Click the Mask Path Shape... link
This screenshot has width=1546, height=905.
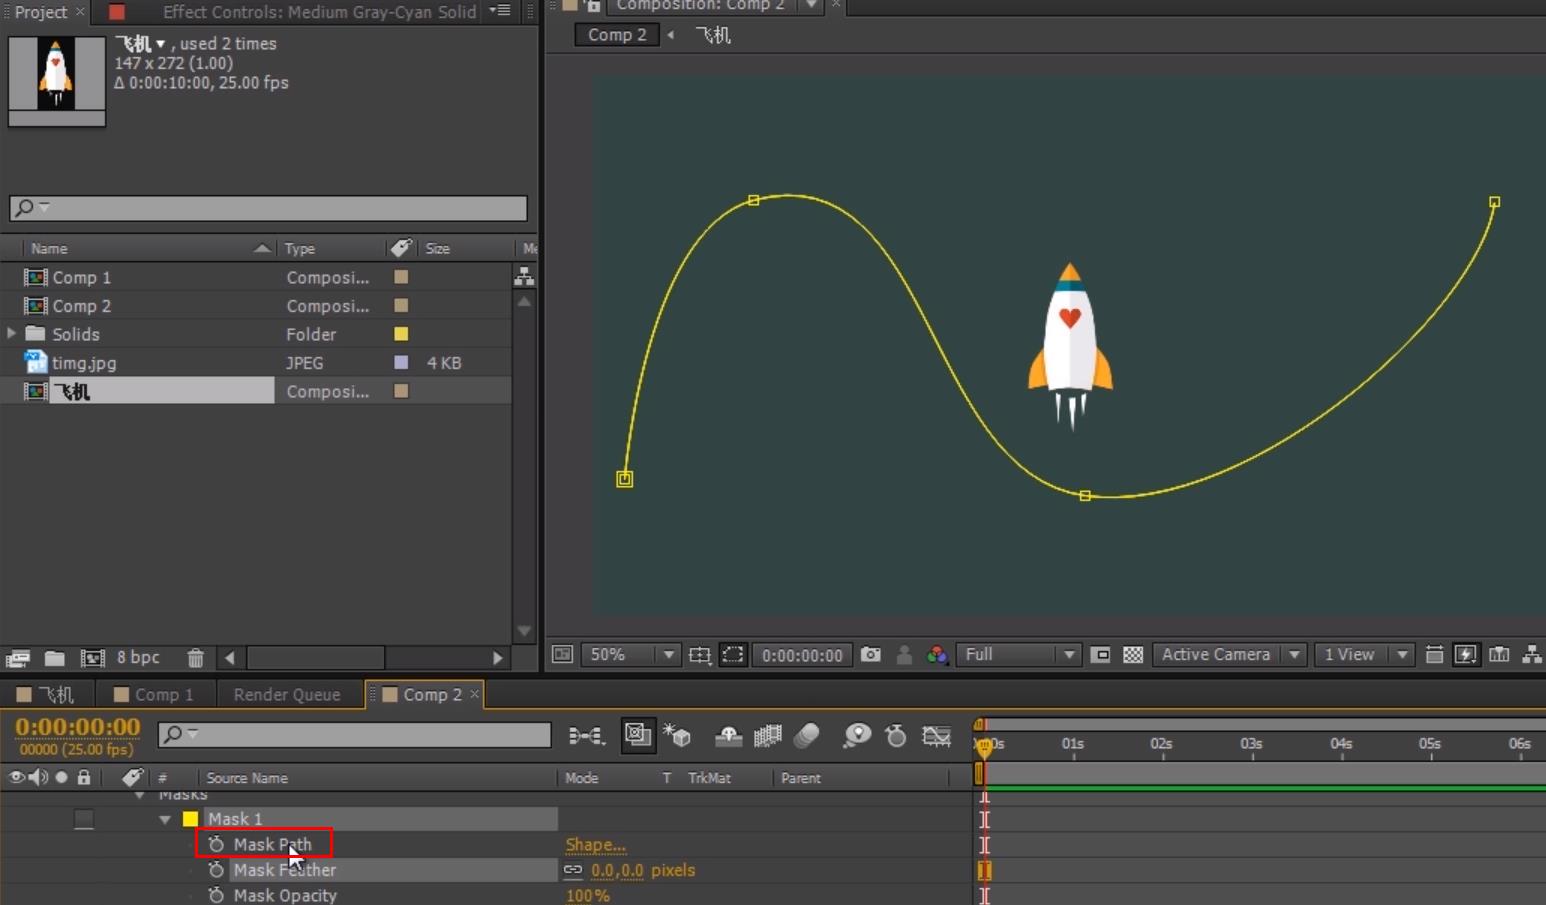coord(595,845)
